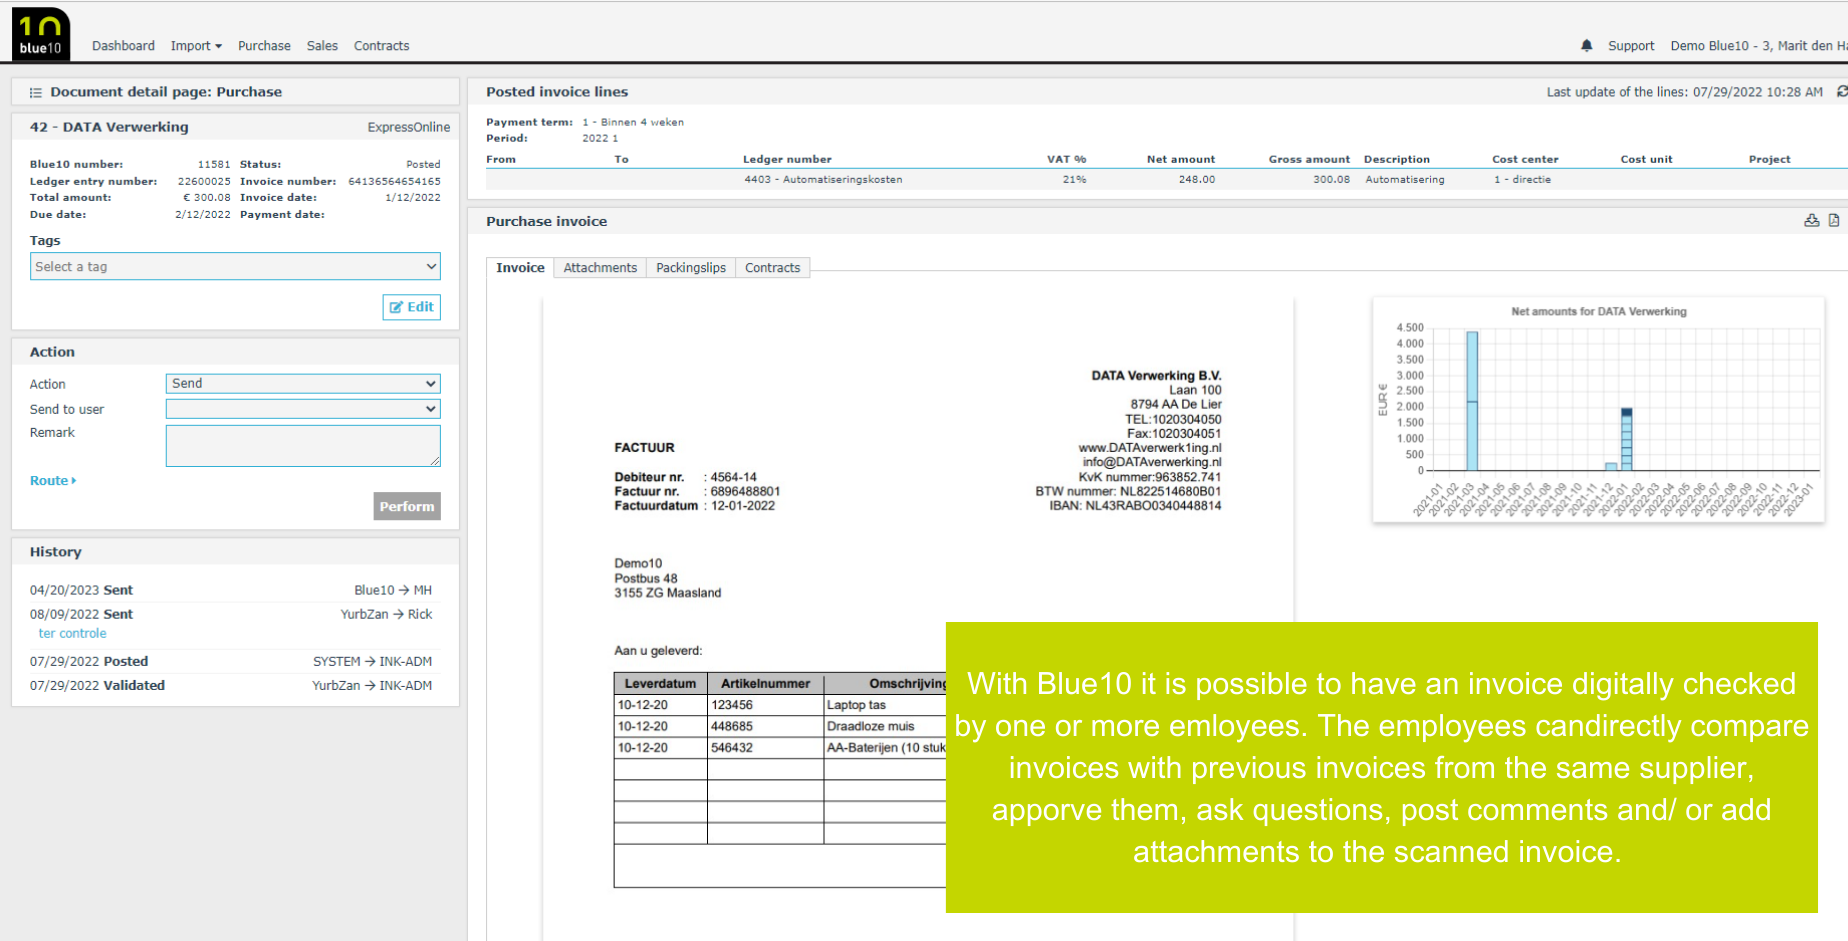Expand the Import menu

(x=196, y=46)
